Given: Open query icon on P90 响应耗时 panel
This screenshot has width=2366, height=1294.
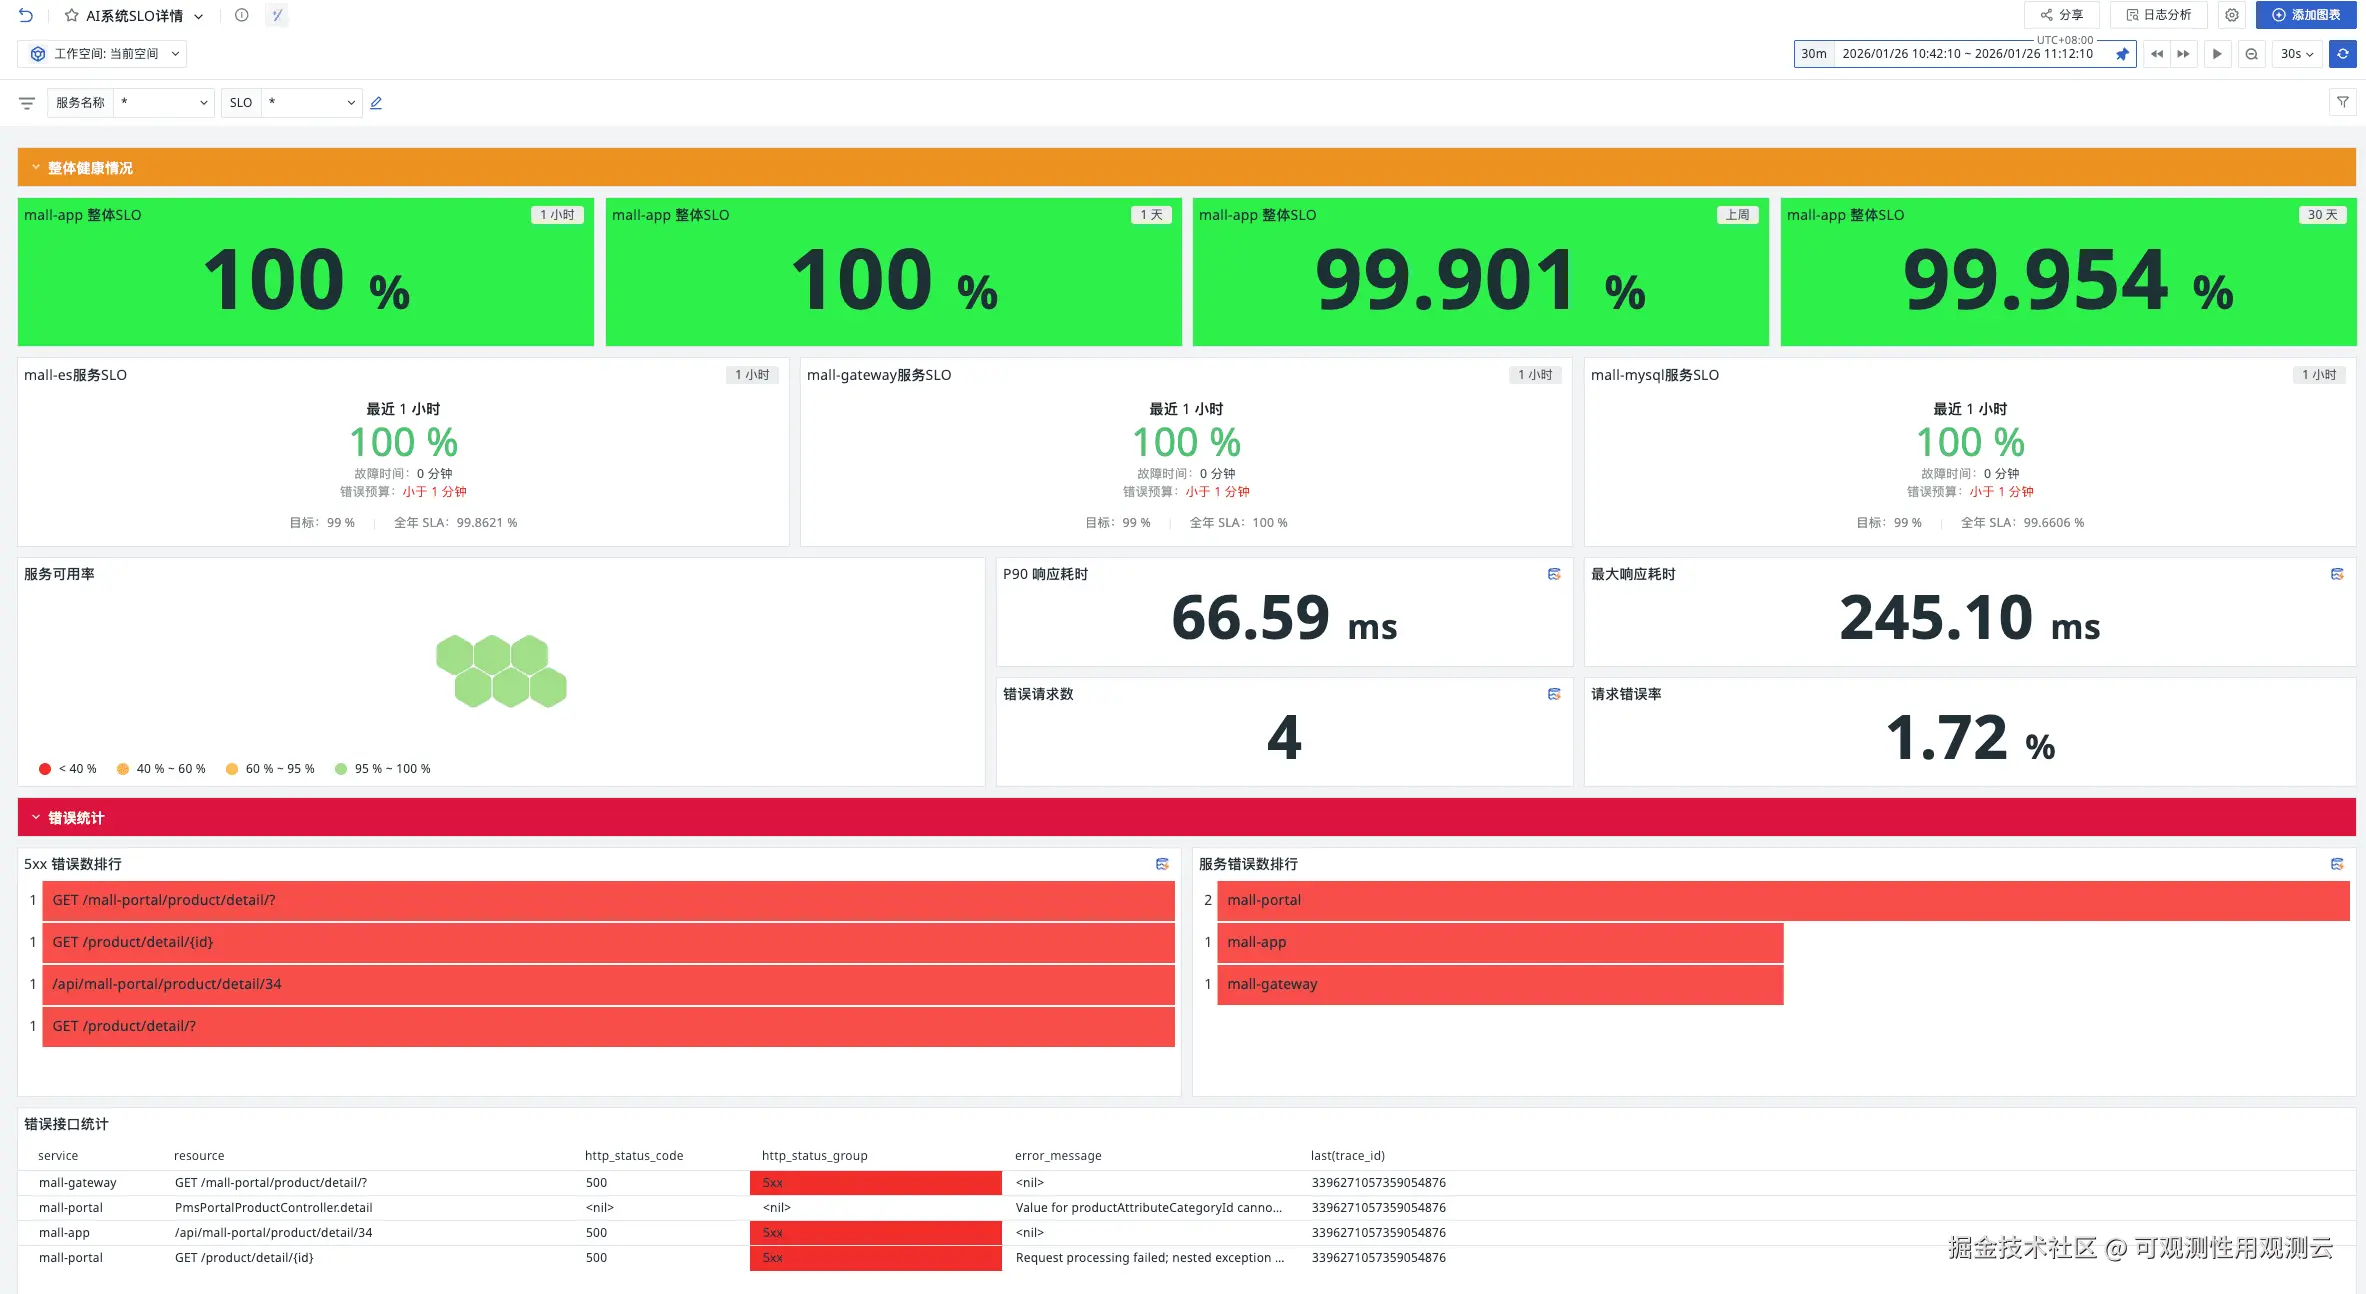Looking at the screenshot, I should (x=1553, y=574).
